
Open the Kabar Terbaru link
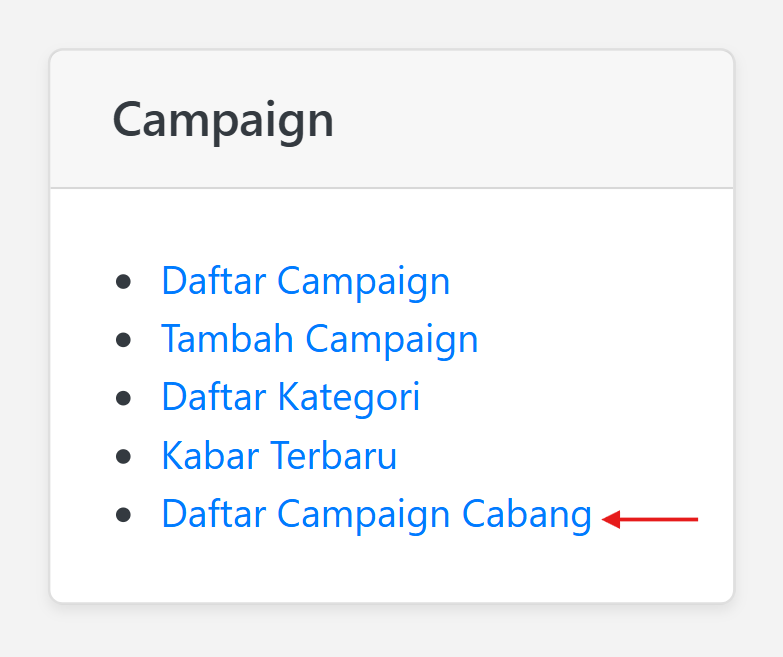pos(279,456)
